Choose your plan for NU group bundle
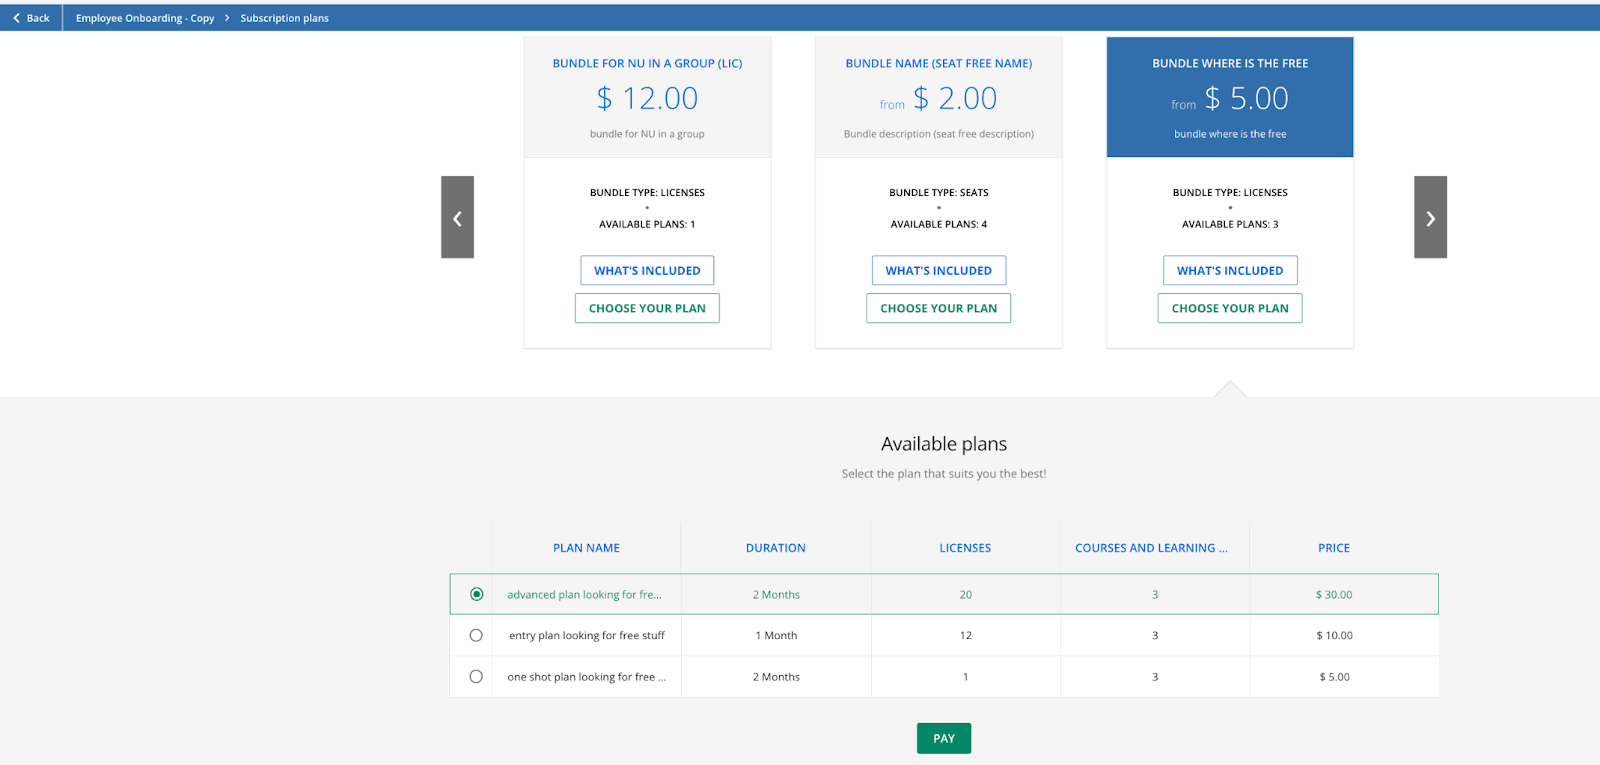1600x765 pixels. (x=647, y=308)
